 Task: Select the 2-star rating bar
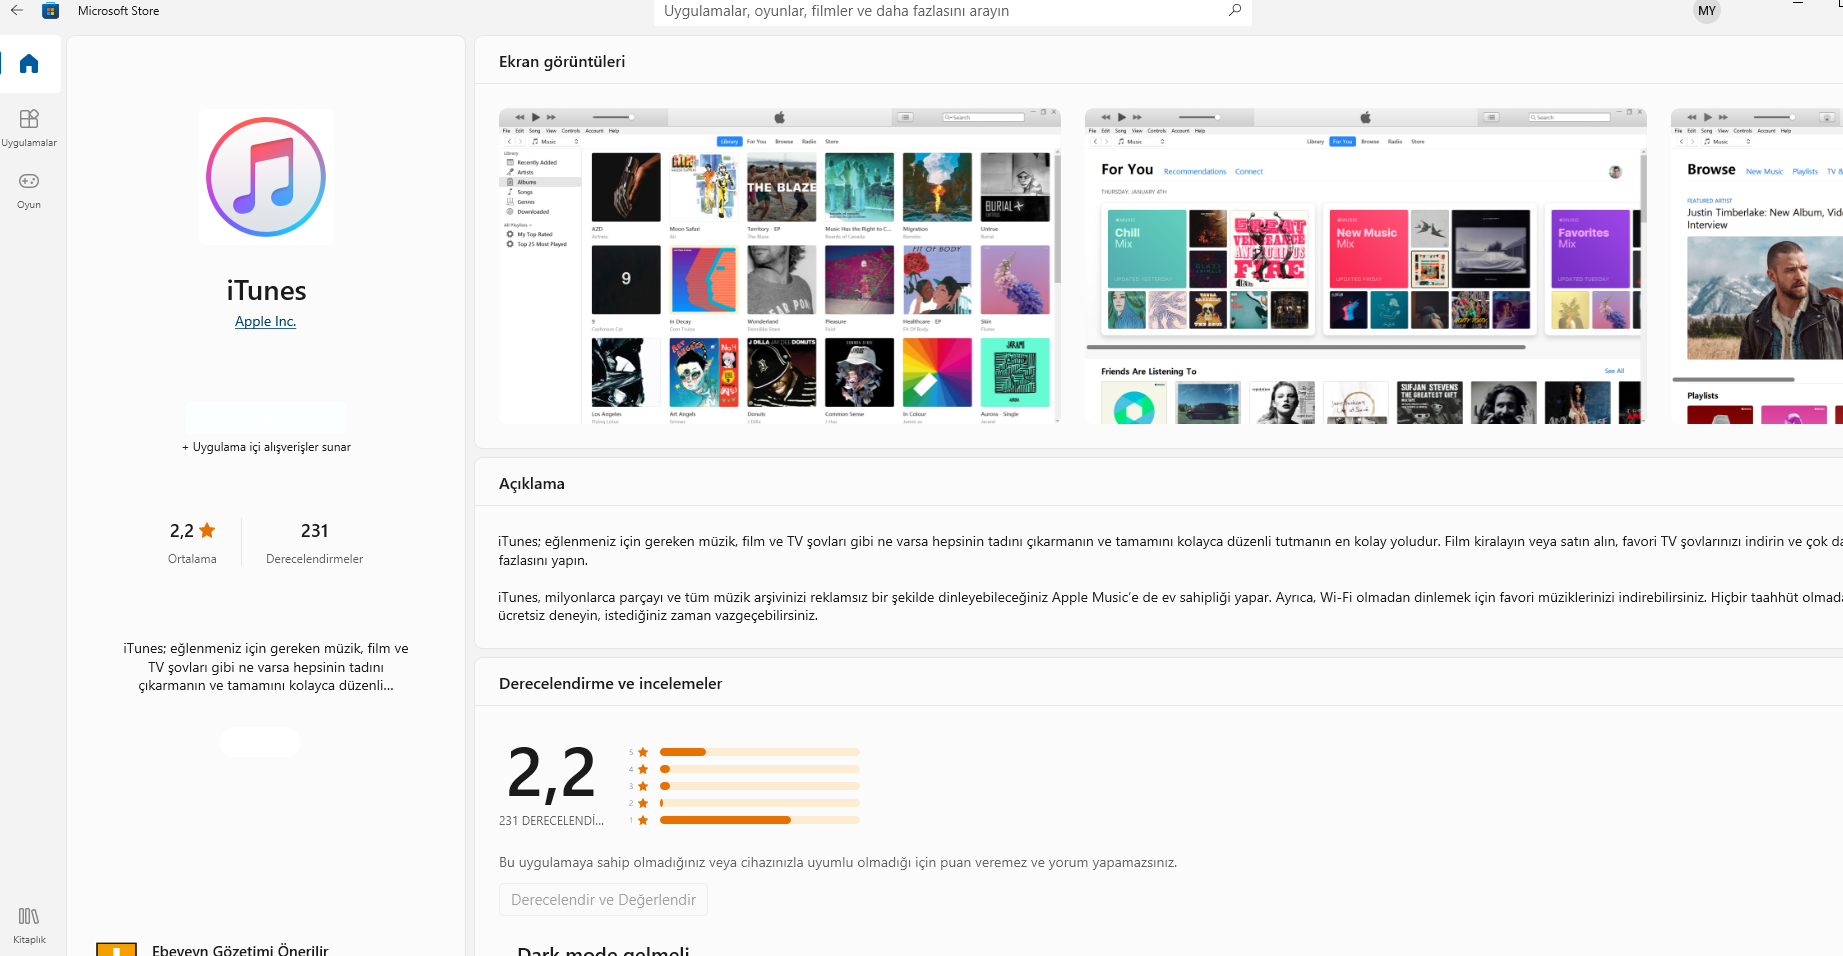point(759,803)
